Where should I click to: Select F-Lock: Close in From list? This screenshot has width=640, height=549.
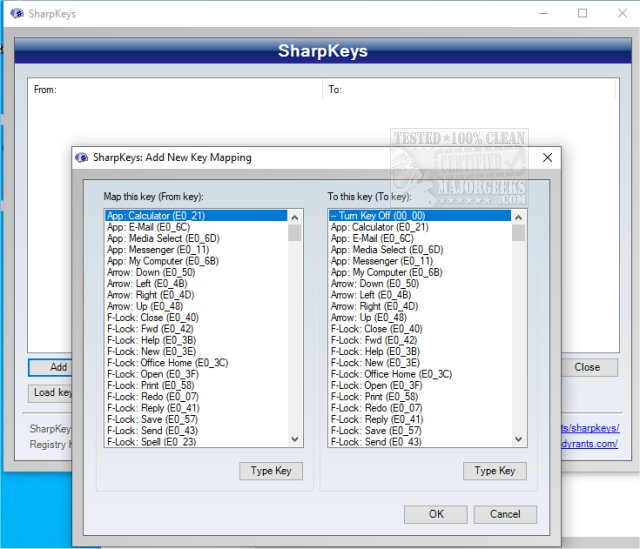click(x=196, y=318)
